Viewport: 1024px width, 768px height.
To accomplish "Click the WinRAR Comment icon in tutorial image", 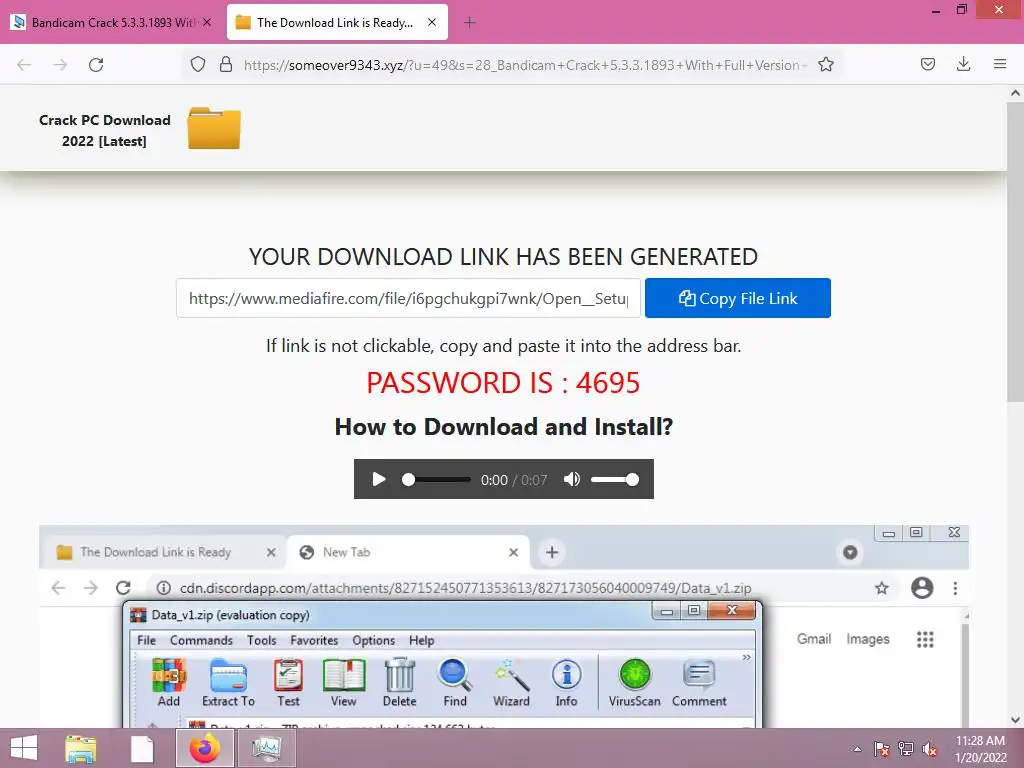I will pos(699,683).
